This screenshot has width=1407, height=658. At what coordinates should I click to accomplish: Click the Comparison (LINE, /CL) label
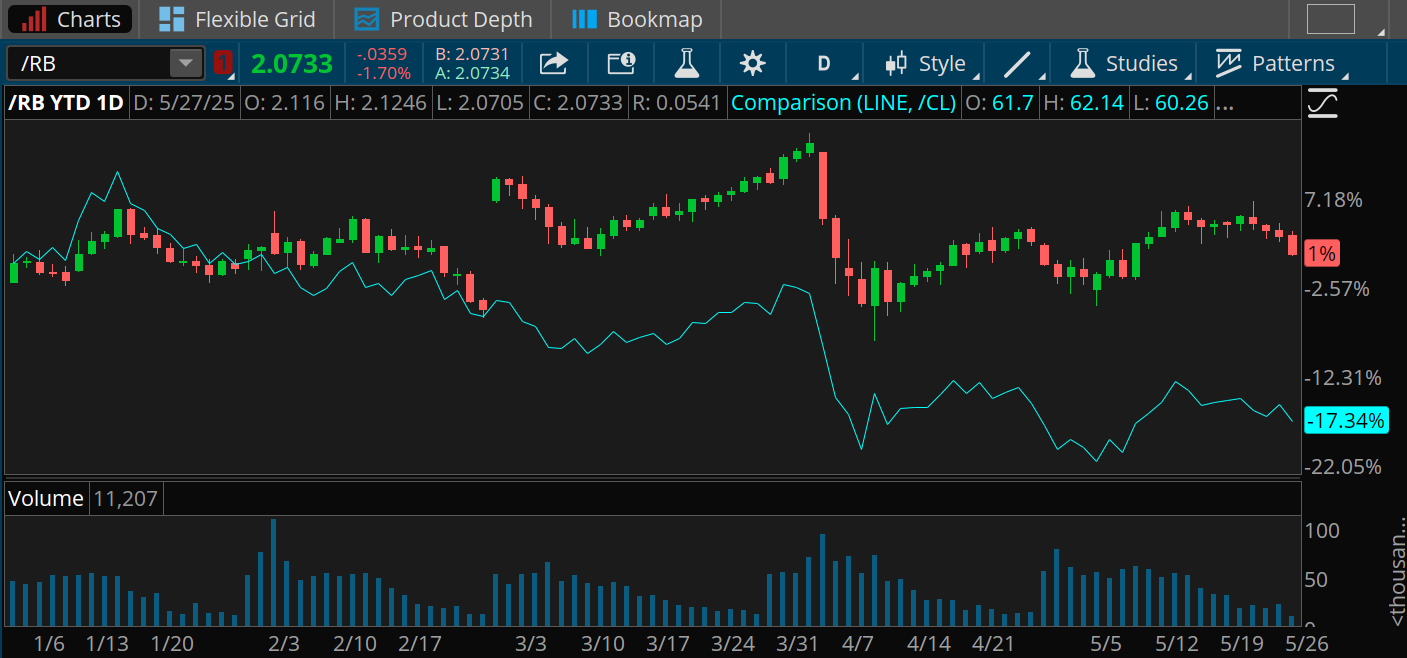tap(843, 103)
